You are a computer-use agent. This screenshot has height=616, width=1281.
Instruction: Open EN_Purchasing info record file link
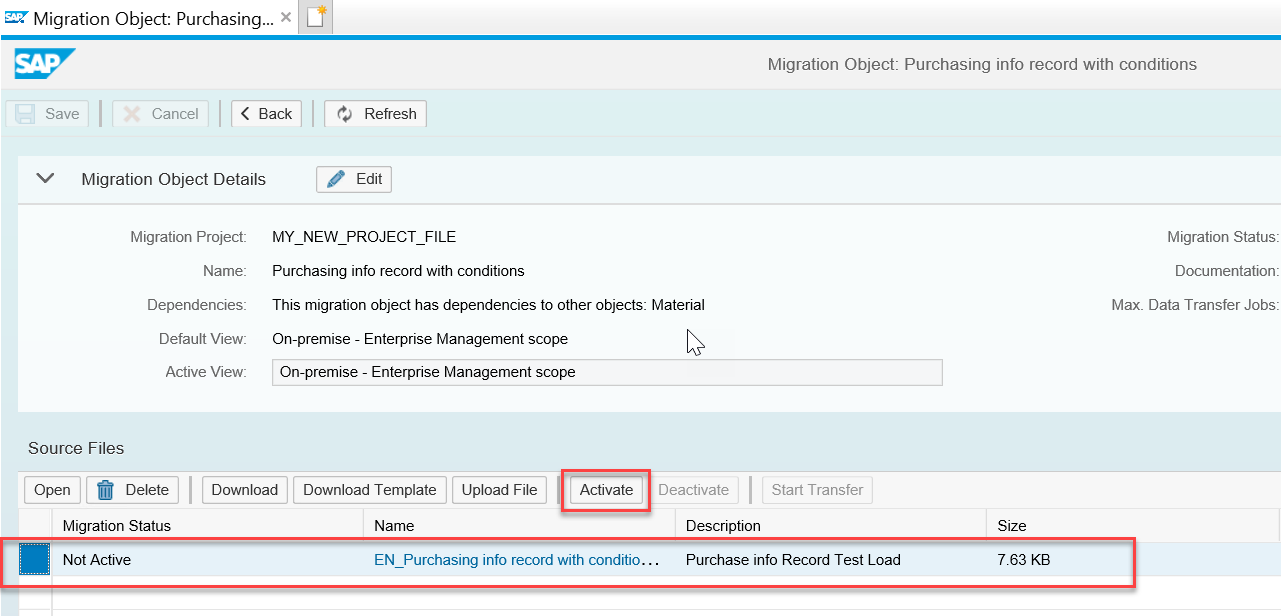coord(516,560)
